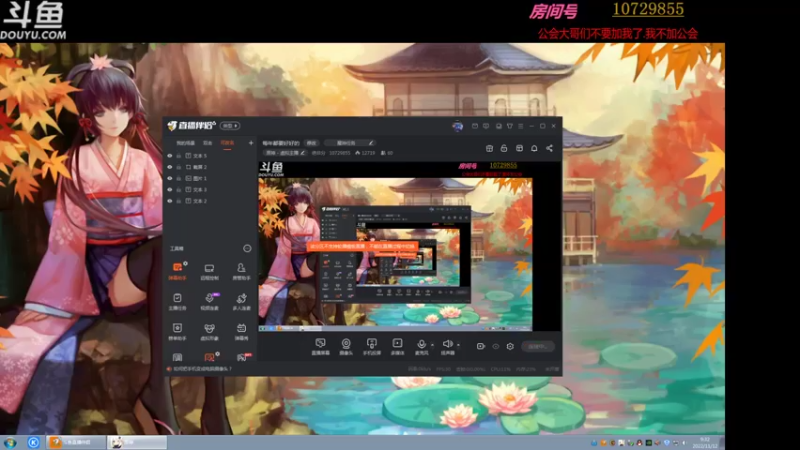
Task: Click the second open window taskbar button
Action: coord(137,442)
